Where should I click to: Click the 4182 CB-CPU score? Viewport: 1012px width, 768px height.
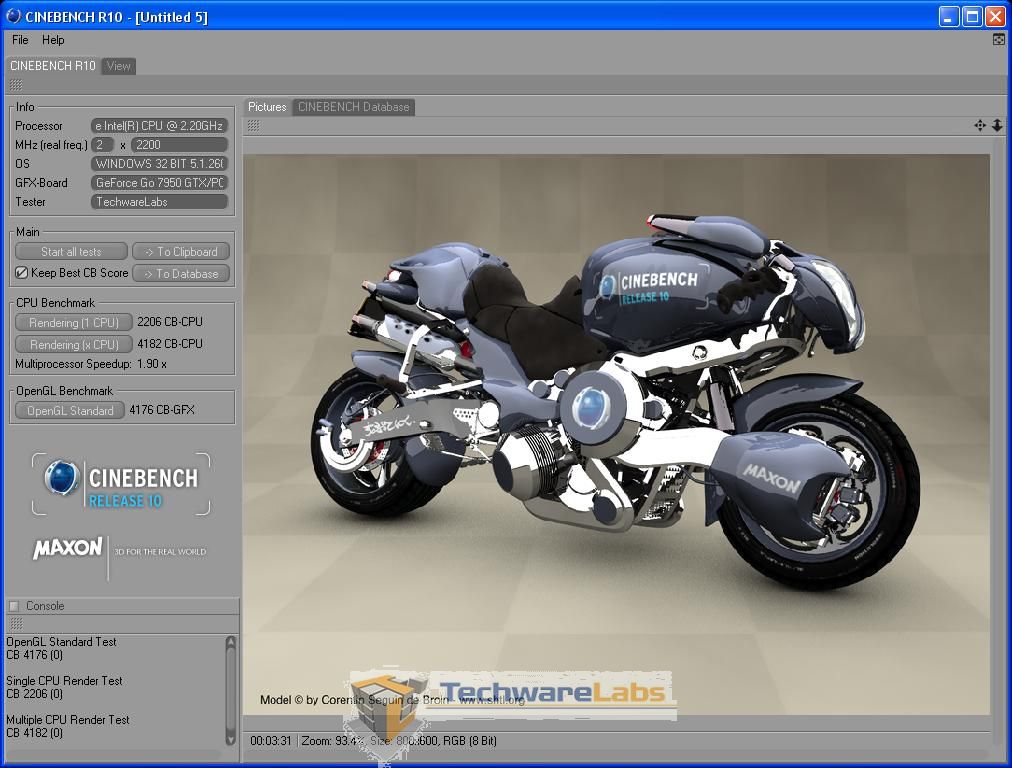pyautogui.click(x=170, y=343)
